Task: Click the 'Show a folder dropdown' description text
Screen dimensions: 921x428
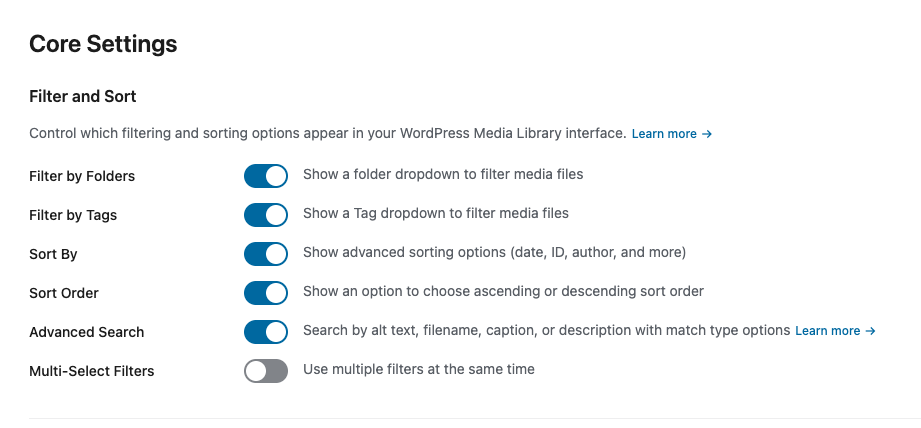Action: click(x=443, y=174)
